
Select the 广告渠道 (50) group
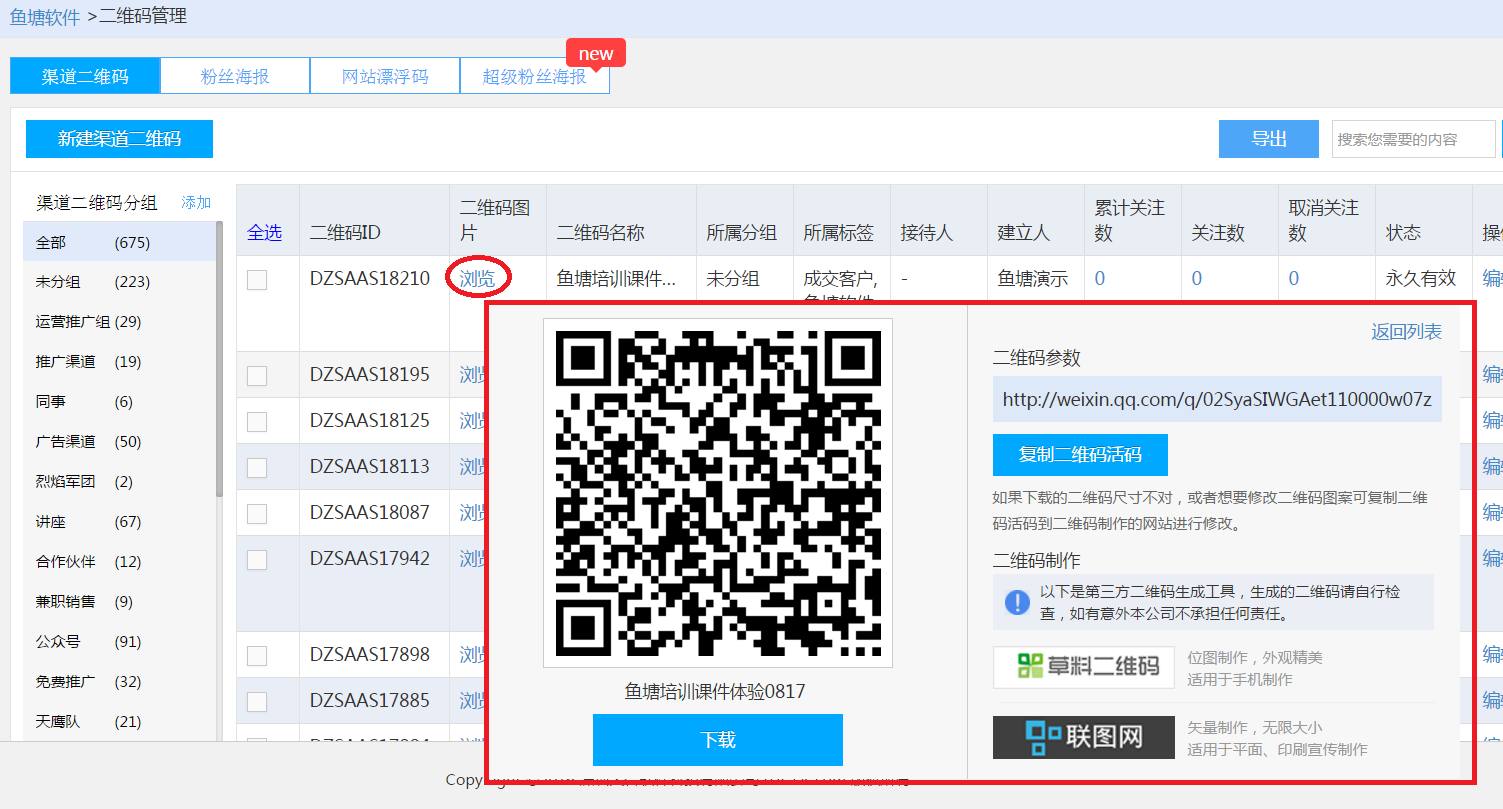click(x=119, y=442)
